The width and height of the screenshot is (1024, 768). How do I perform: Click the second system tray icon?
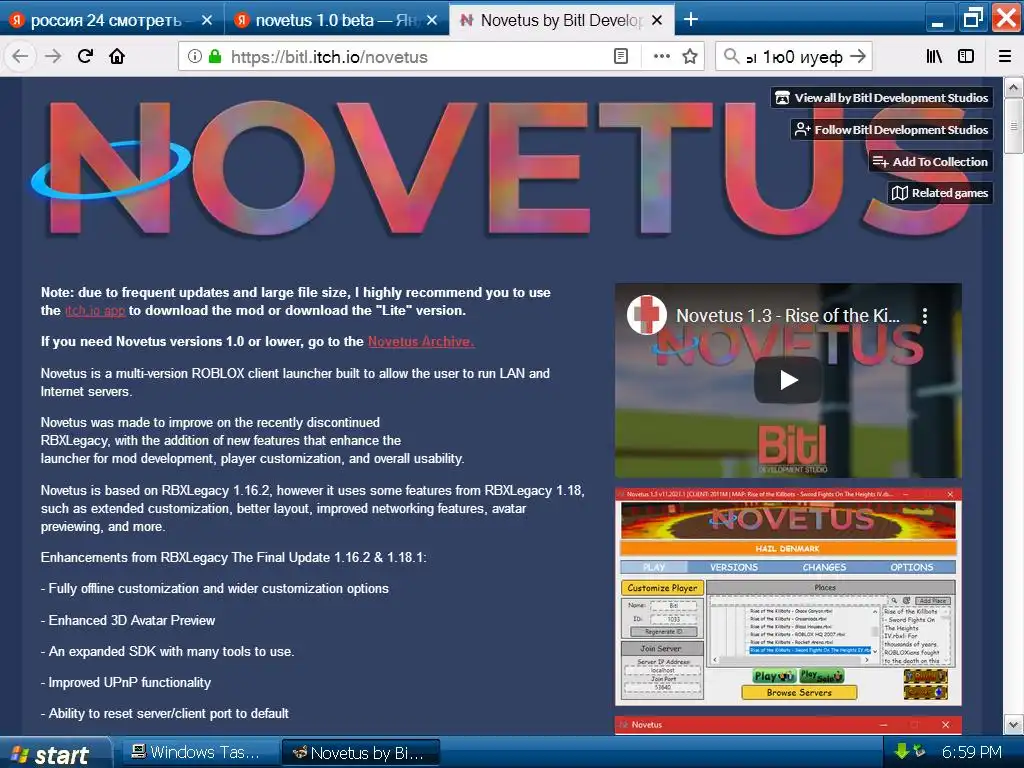pos(920,751)
